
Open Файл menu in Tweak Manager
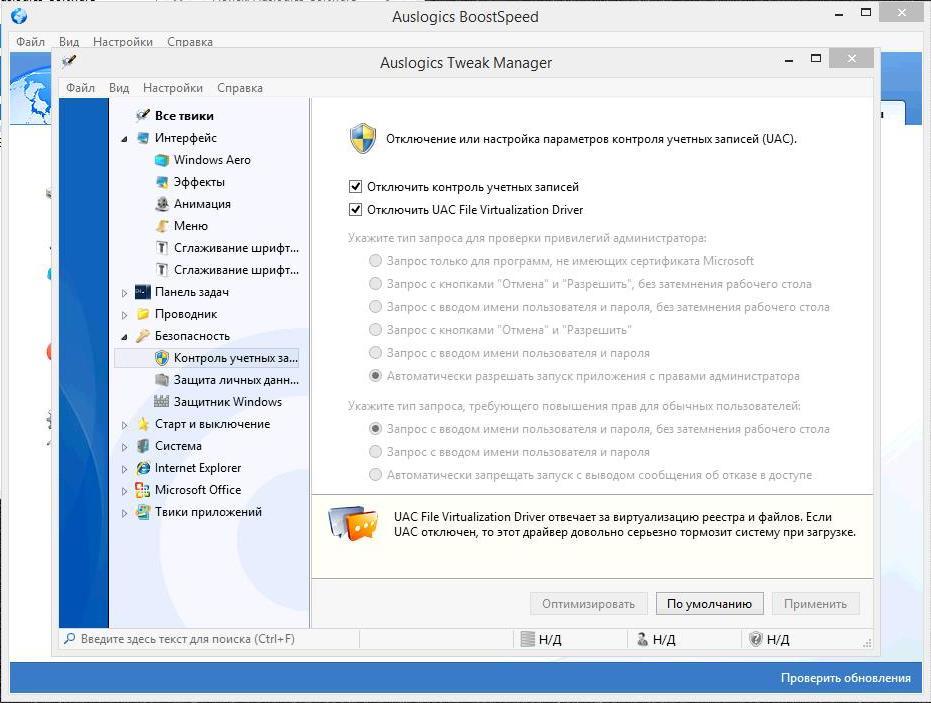click(80, 88)
